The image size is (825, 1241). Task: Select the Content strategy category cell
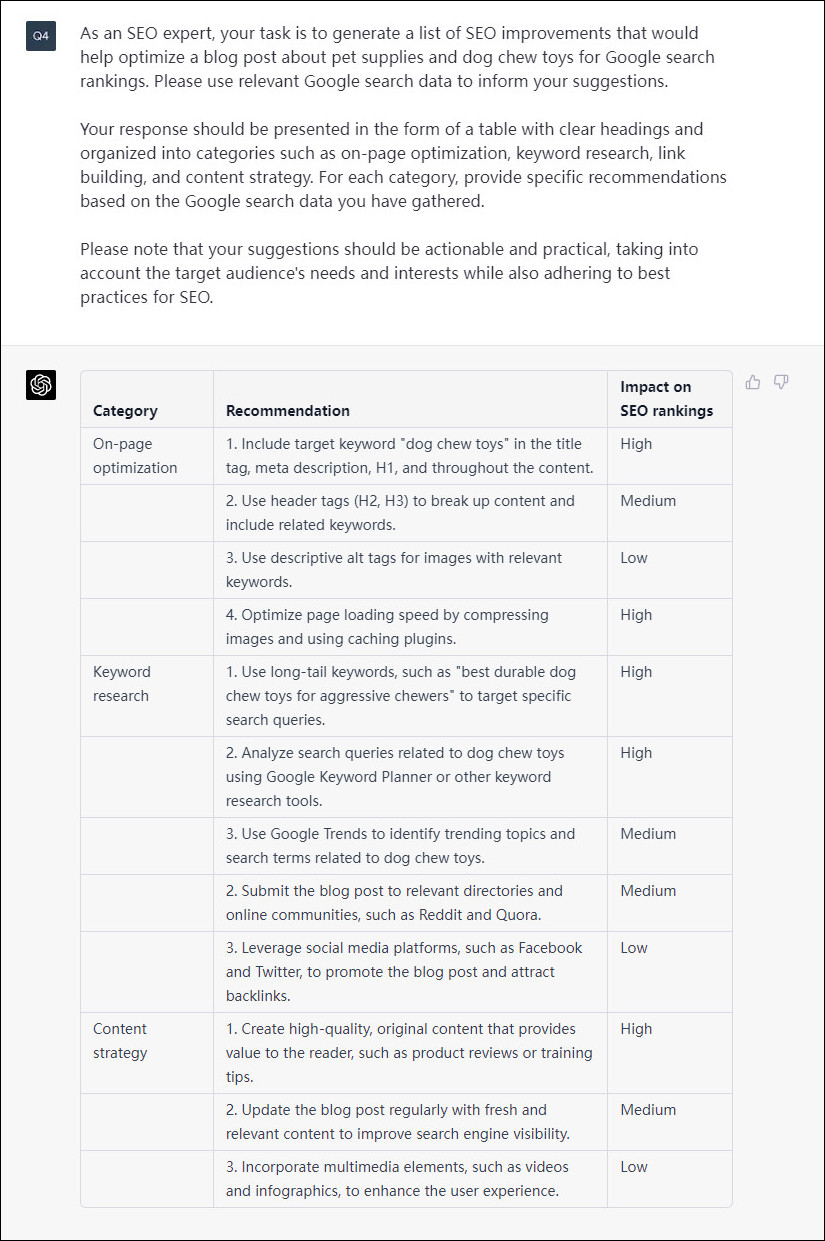(x=120, y=1041)
